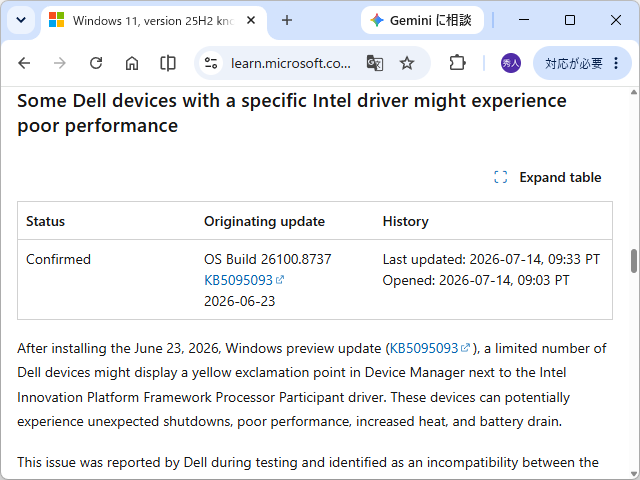Open site information icon in address bar
The height and width of the screenshot is (480, 640).
pyautogui.click(x=211, y=63)
